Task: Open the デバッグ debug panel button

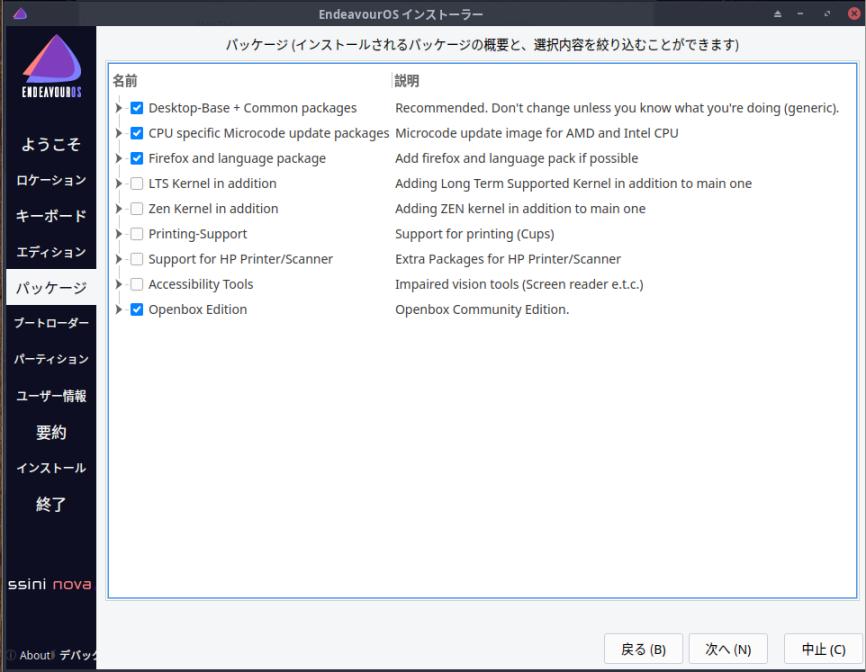Action: pos(77,655)
